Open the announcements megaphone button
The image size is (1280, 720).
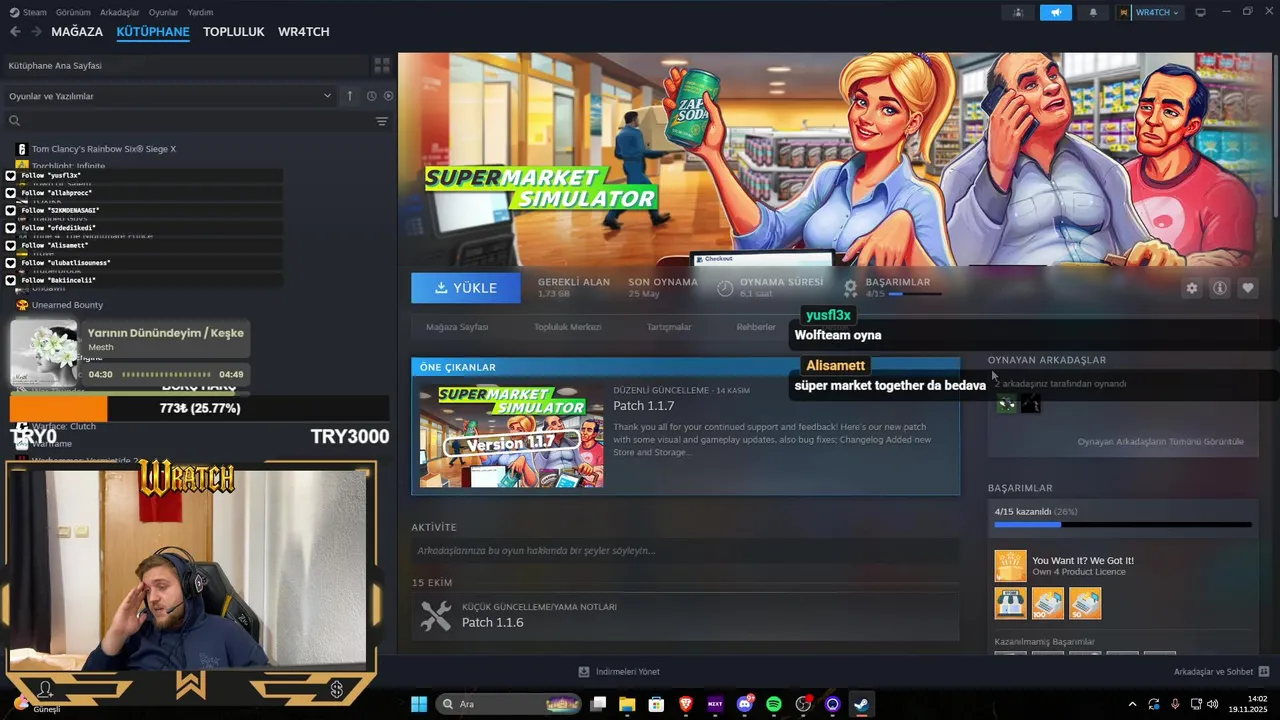tap(1055, 12)
